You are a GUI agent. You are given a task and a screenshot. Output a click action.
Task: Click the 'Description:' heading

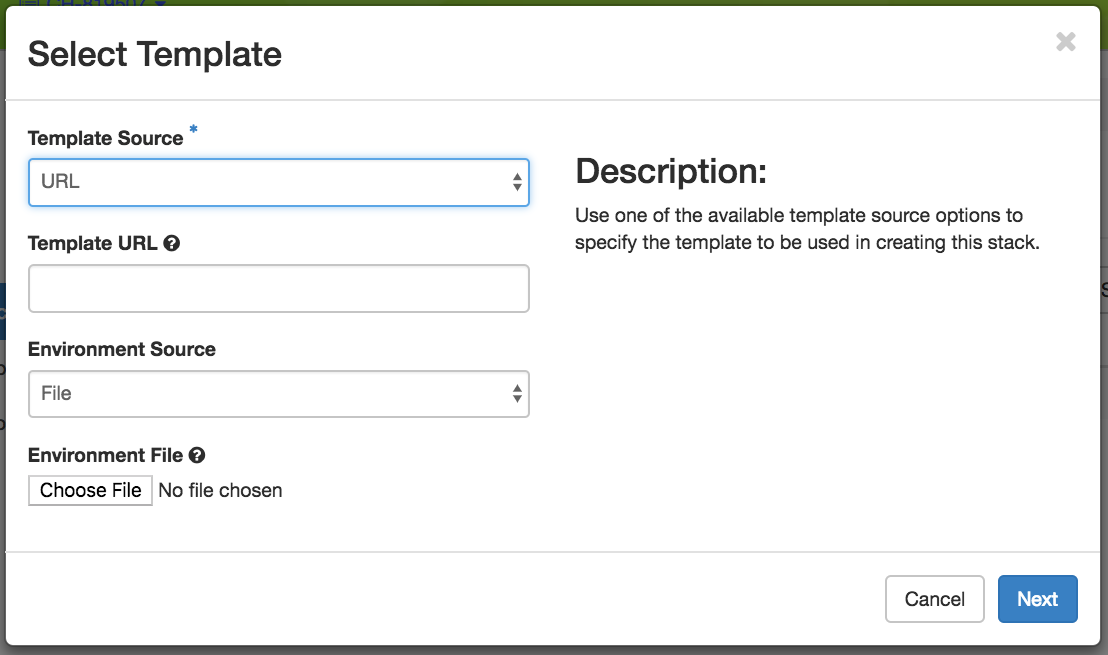[x=671, y=171]
